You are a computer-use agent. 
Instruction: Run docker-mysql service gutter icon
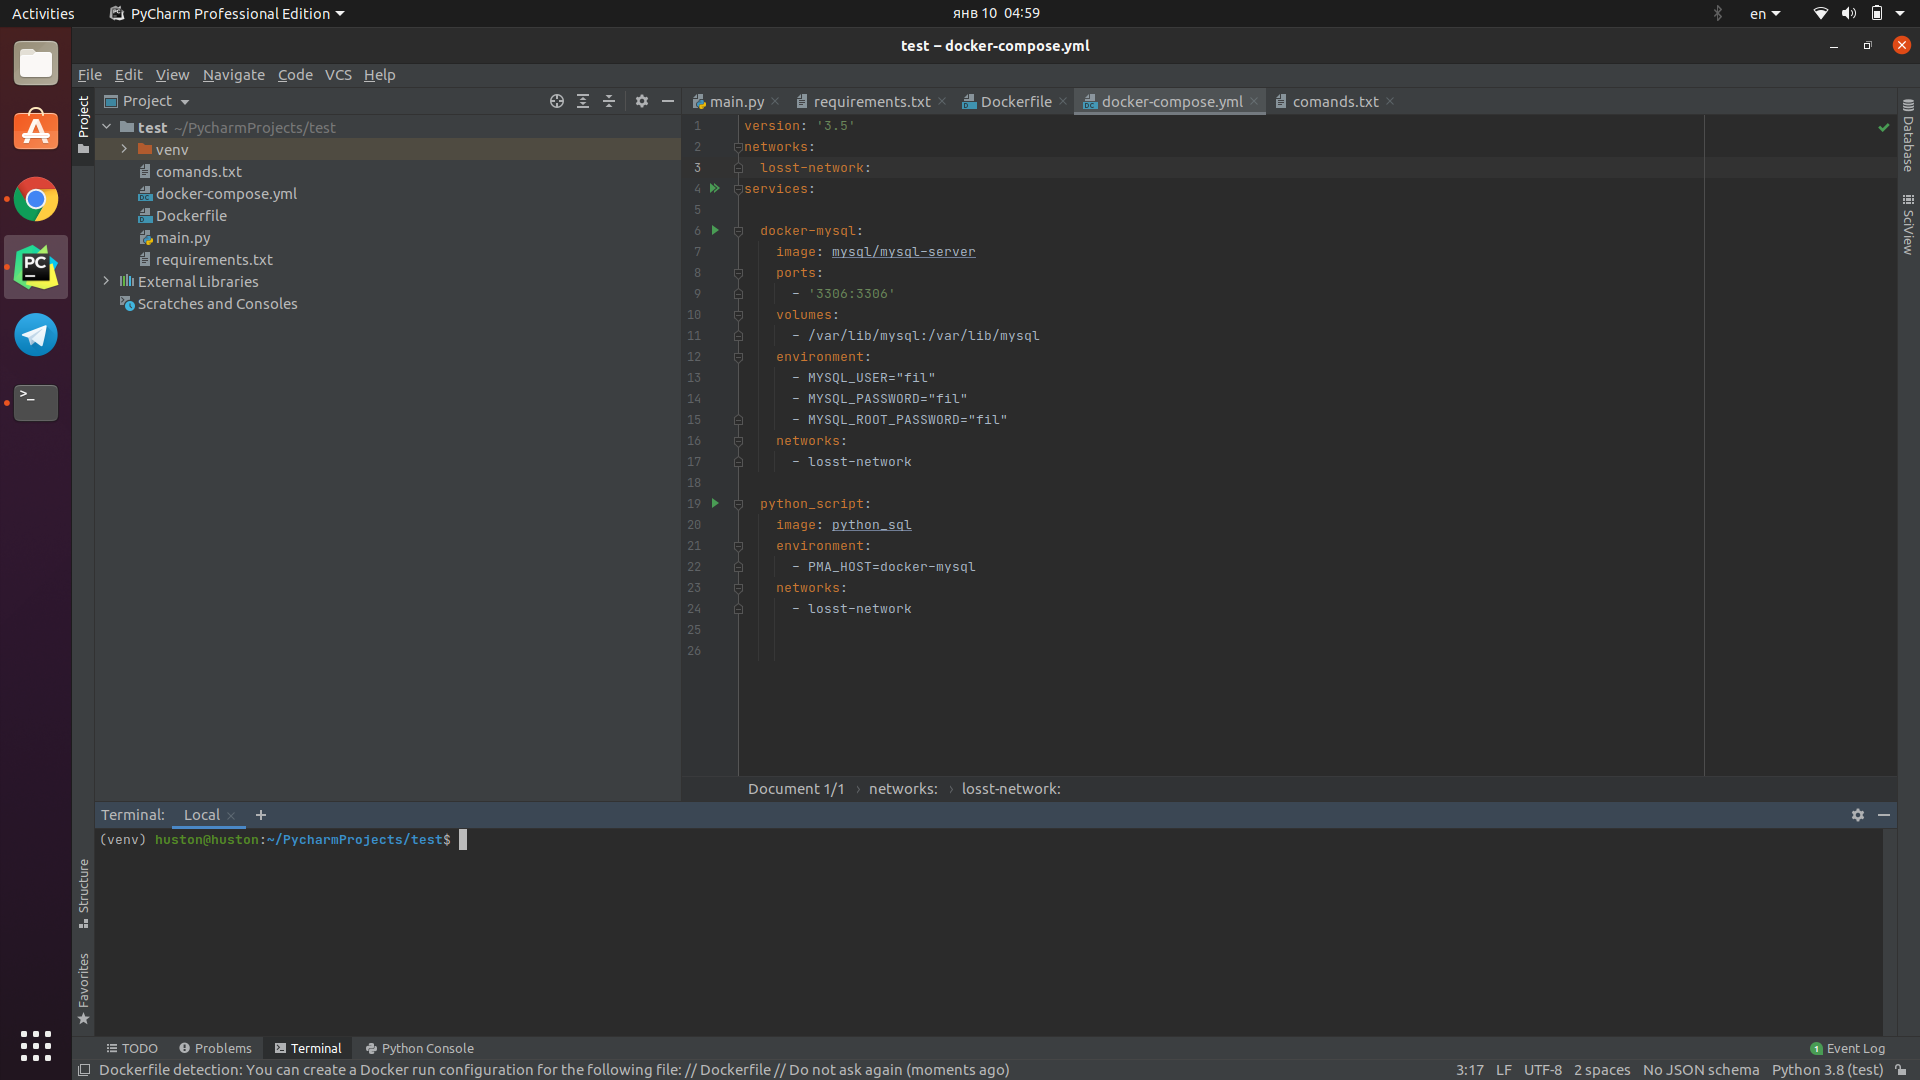click(x=715, y=230)
